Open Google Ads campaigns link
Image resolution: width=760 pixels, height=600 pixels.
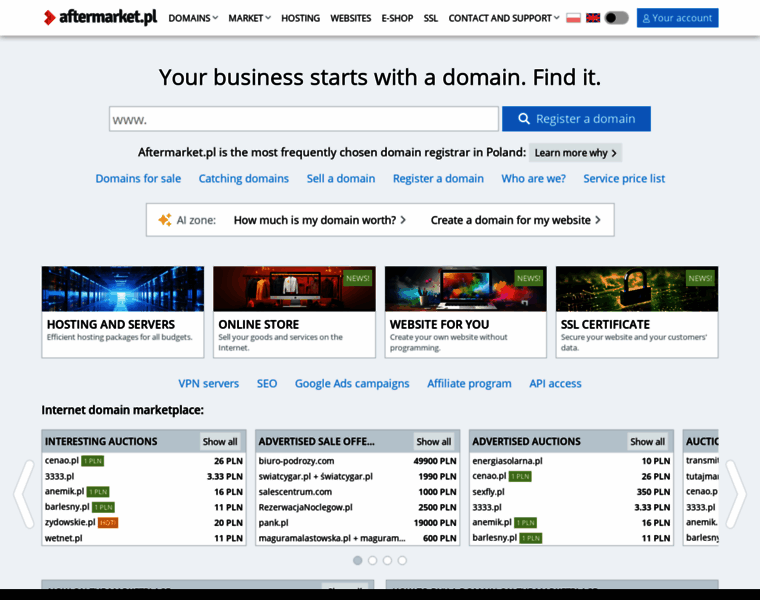pyautogui.click(x=352, y=383)
